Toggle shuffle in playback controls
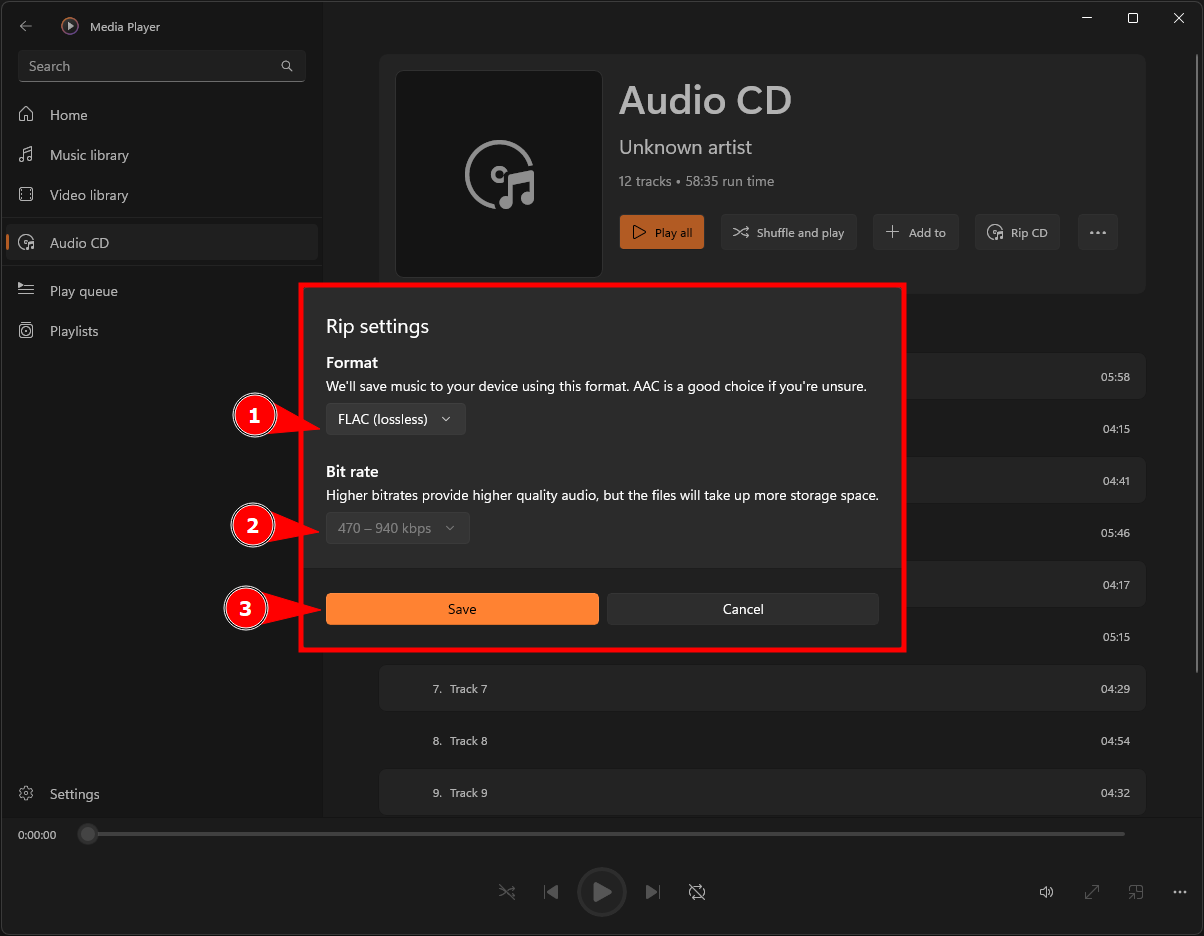1204x936 pixels. (x=508, y=891)
